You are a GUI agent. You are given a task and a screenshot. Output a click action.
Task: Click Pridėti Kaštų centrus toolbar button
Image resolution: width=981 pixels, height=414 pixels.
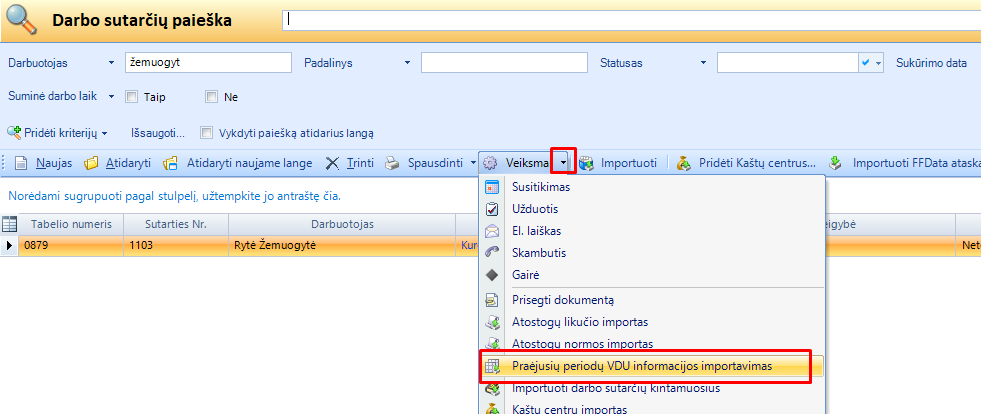(x=684, y=162)
